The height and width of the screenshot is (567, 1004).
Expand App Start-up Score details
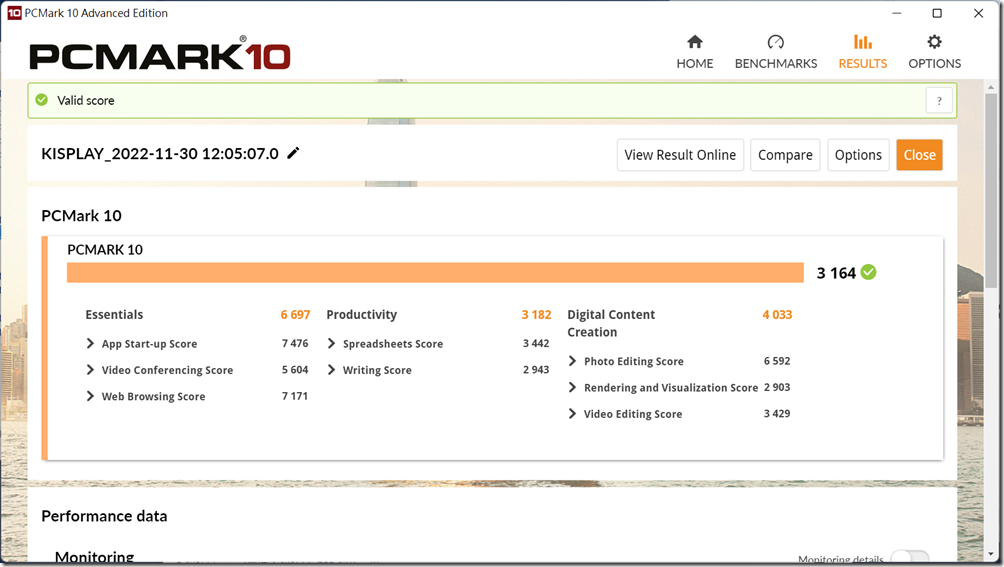coord(90,344)
